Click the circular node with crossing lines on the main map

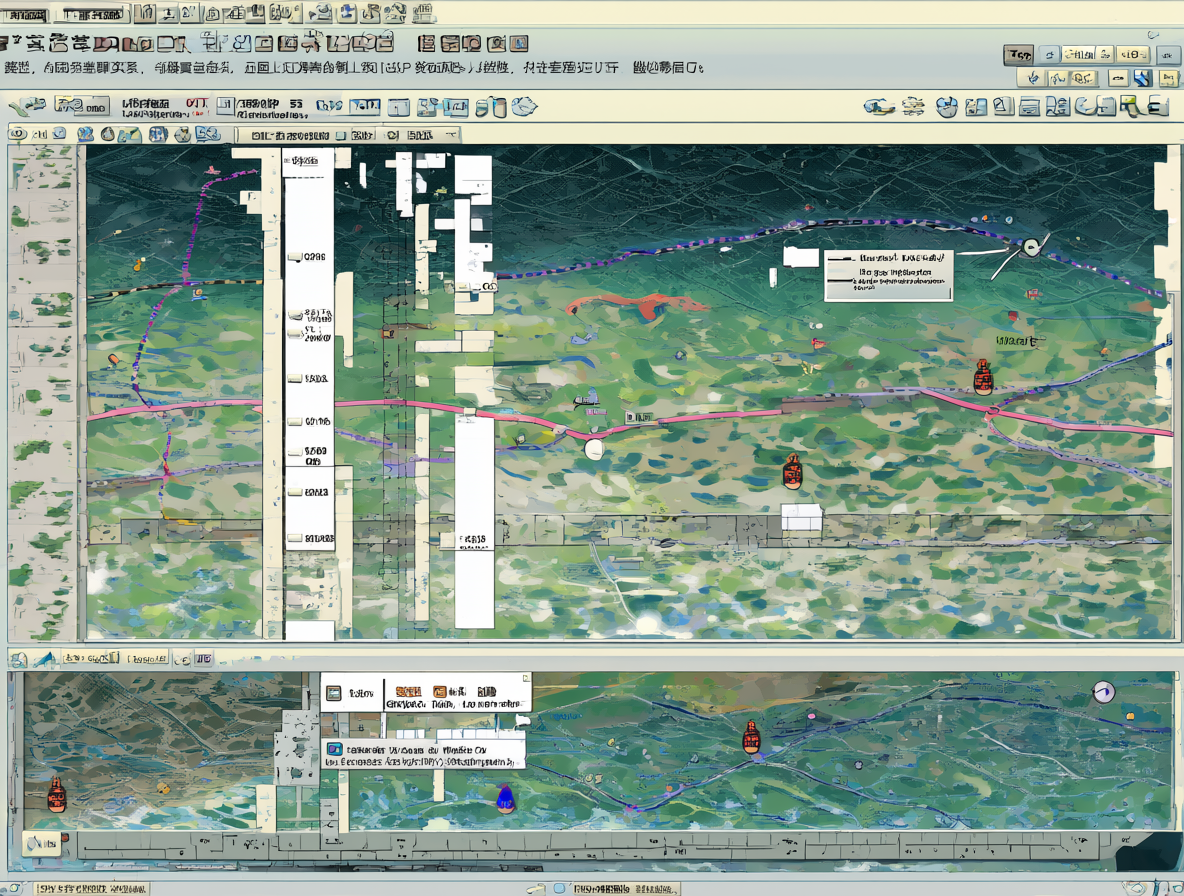click(1031, 246)
